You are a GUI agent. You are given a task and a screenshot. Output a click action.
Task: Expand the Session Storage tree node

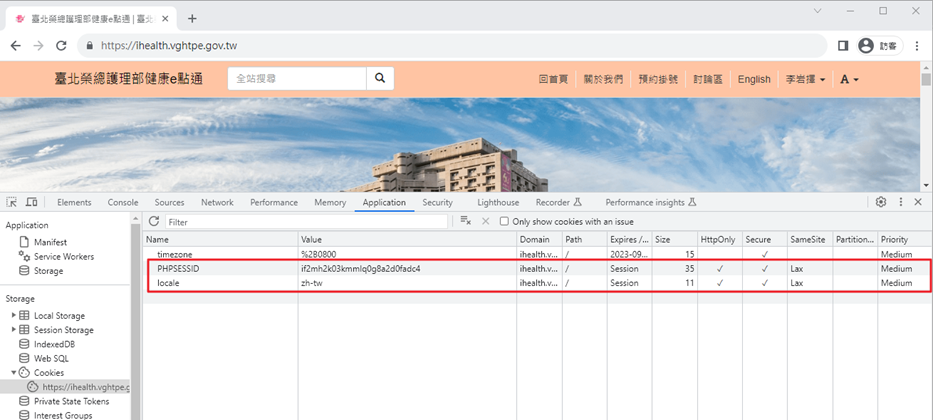[x=14, y=330]
